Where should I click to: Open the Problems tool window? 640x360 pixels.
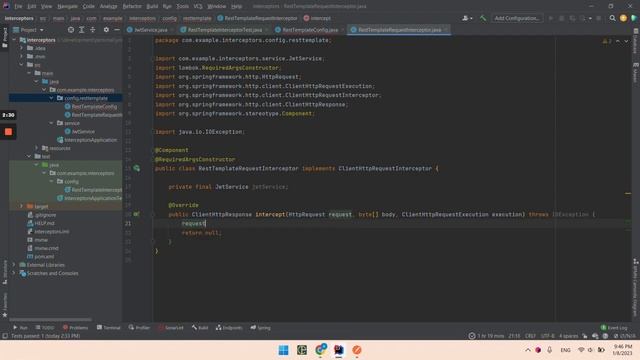coord(76,328)
